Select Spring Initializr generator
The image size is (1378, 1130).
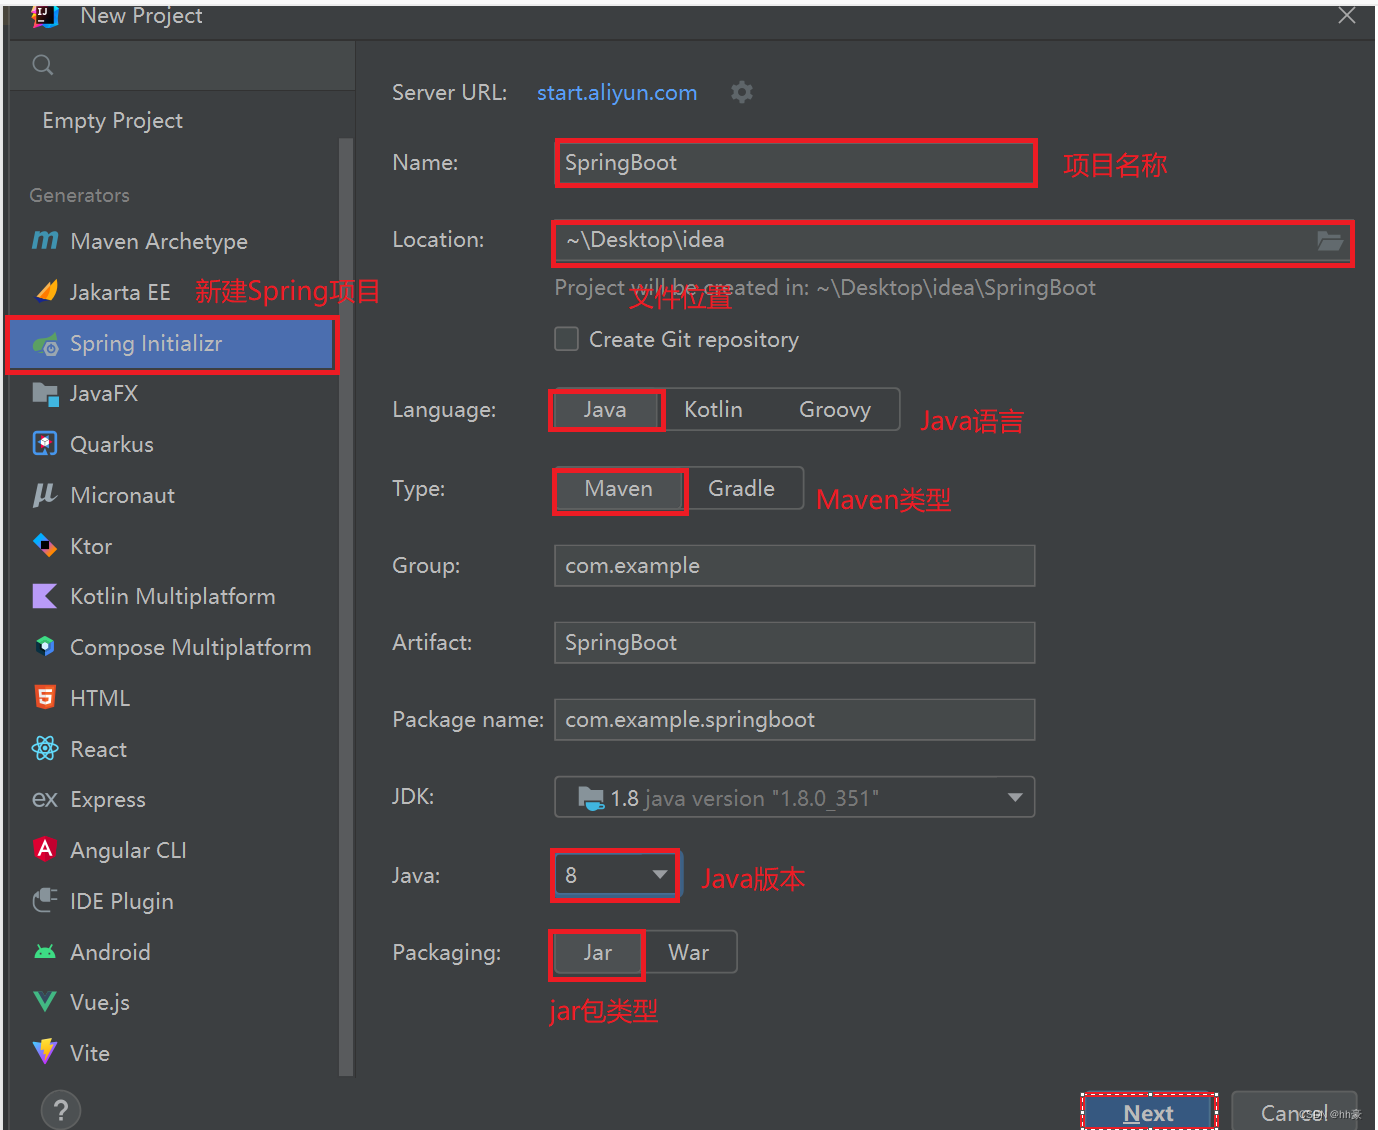(x=171, y=344)
